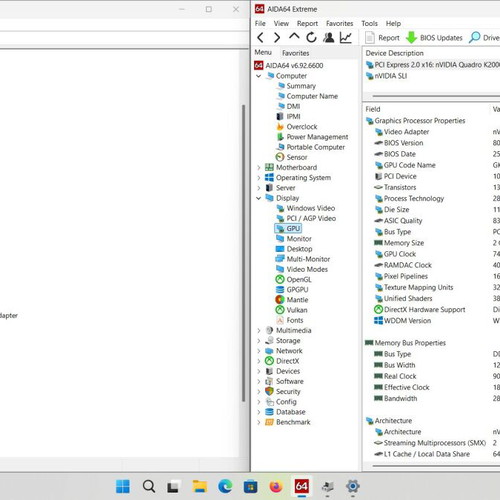
Task: Select Summary under Computer
Action: [296, 86]
